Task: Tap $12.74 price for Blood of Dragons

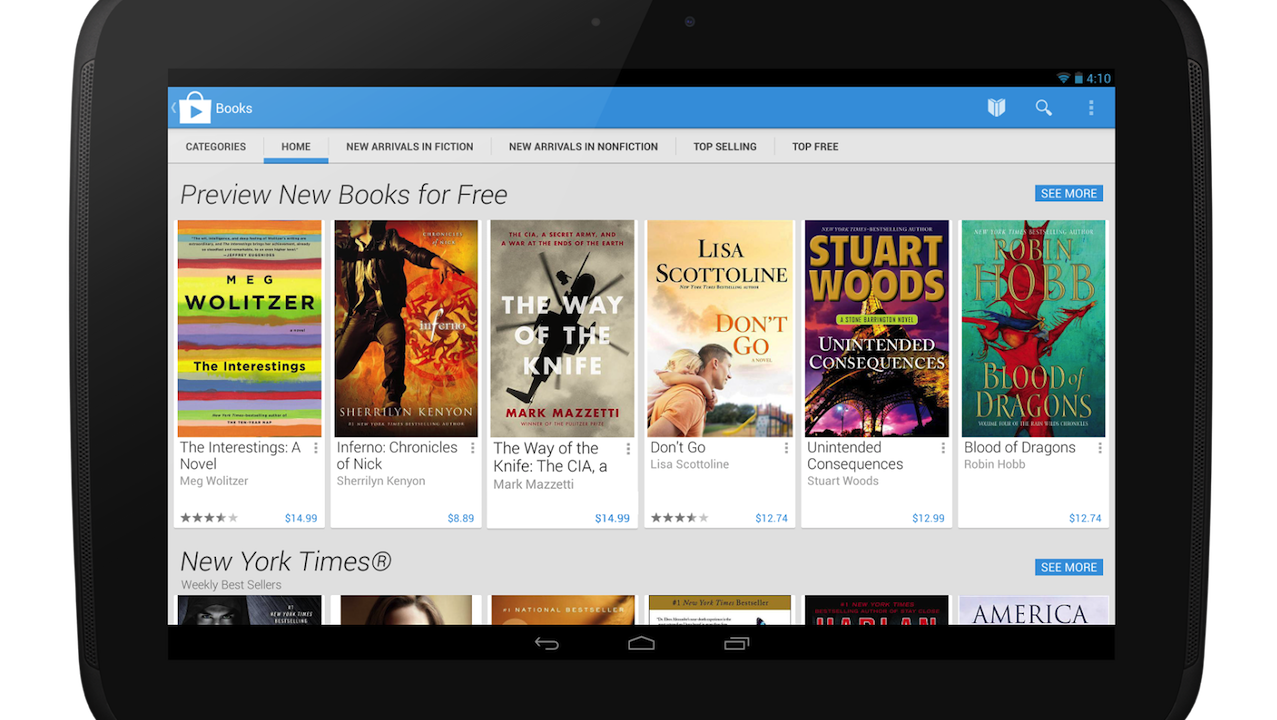Action: pos(1085,518)
